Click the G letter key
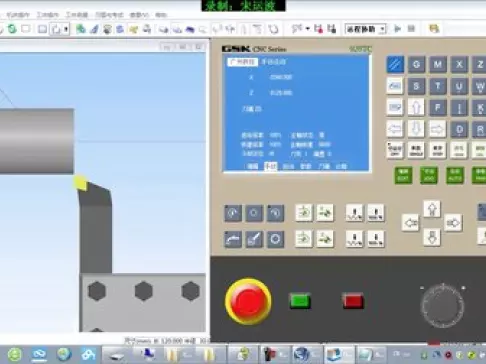 (416, 64)
